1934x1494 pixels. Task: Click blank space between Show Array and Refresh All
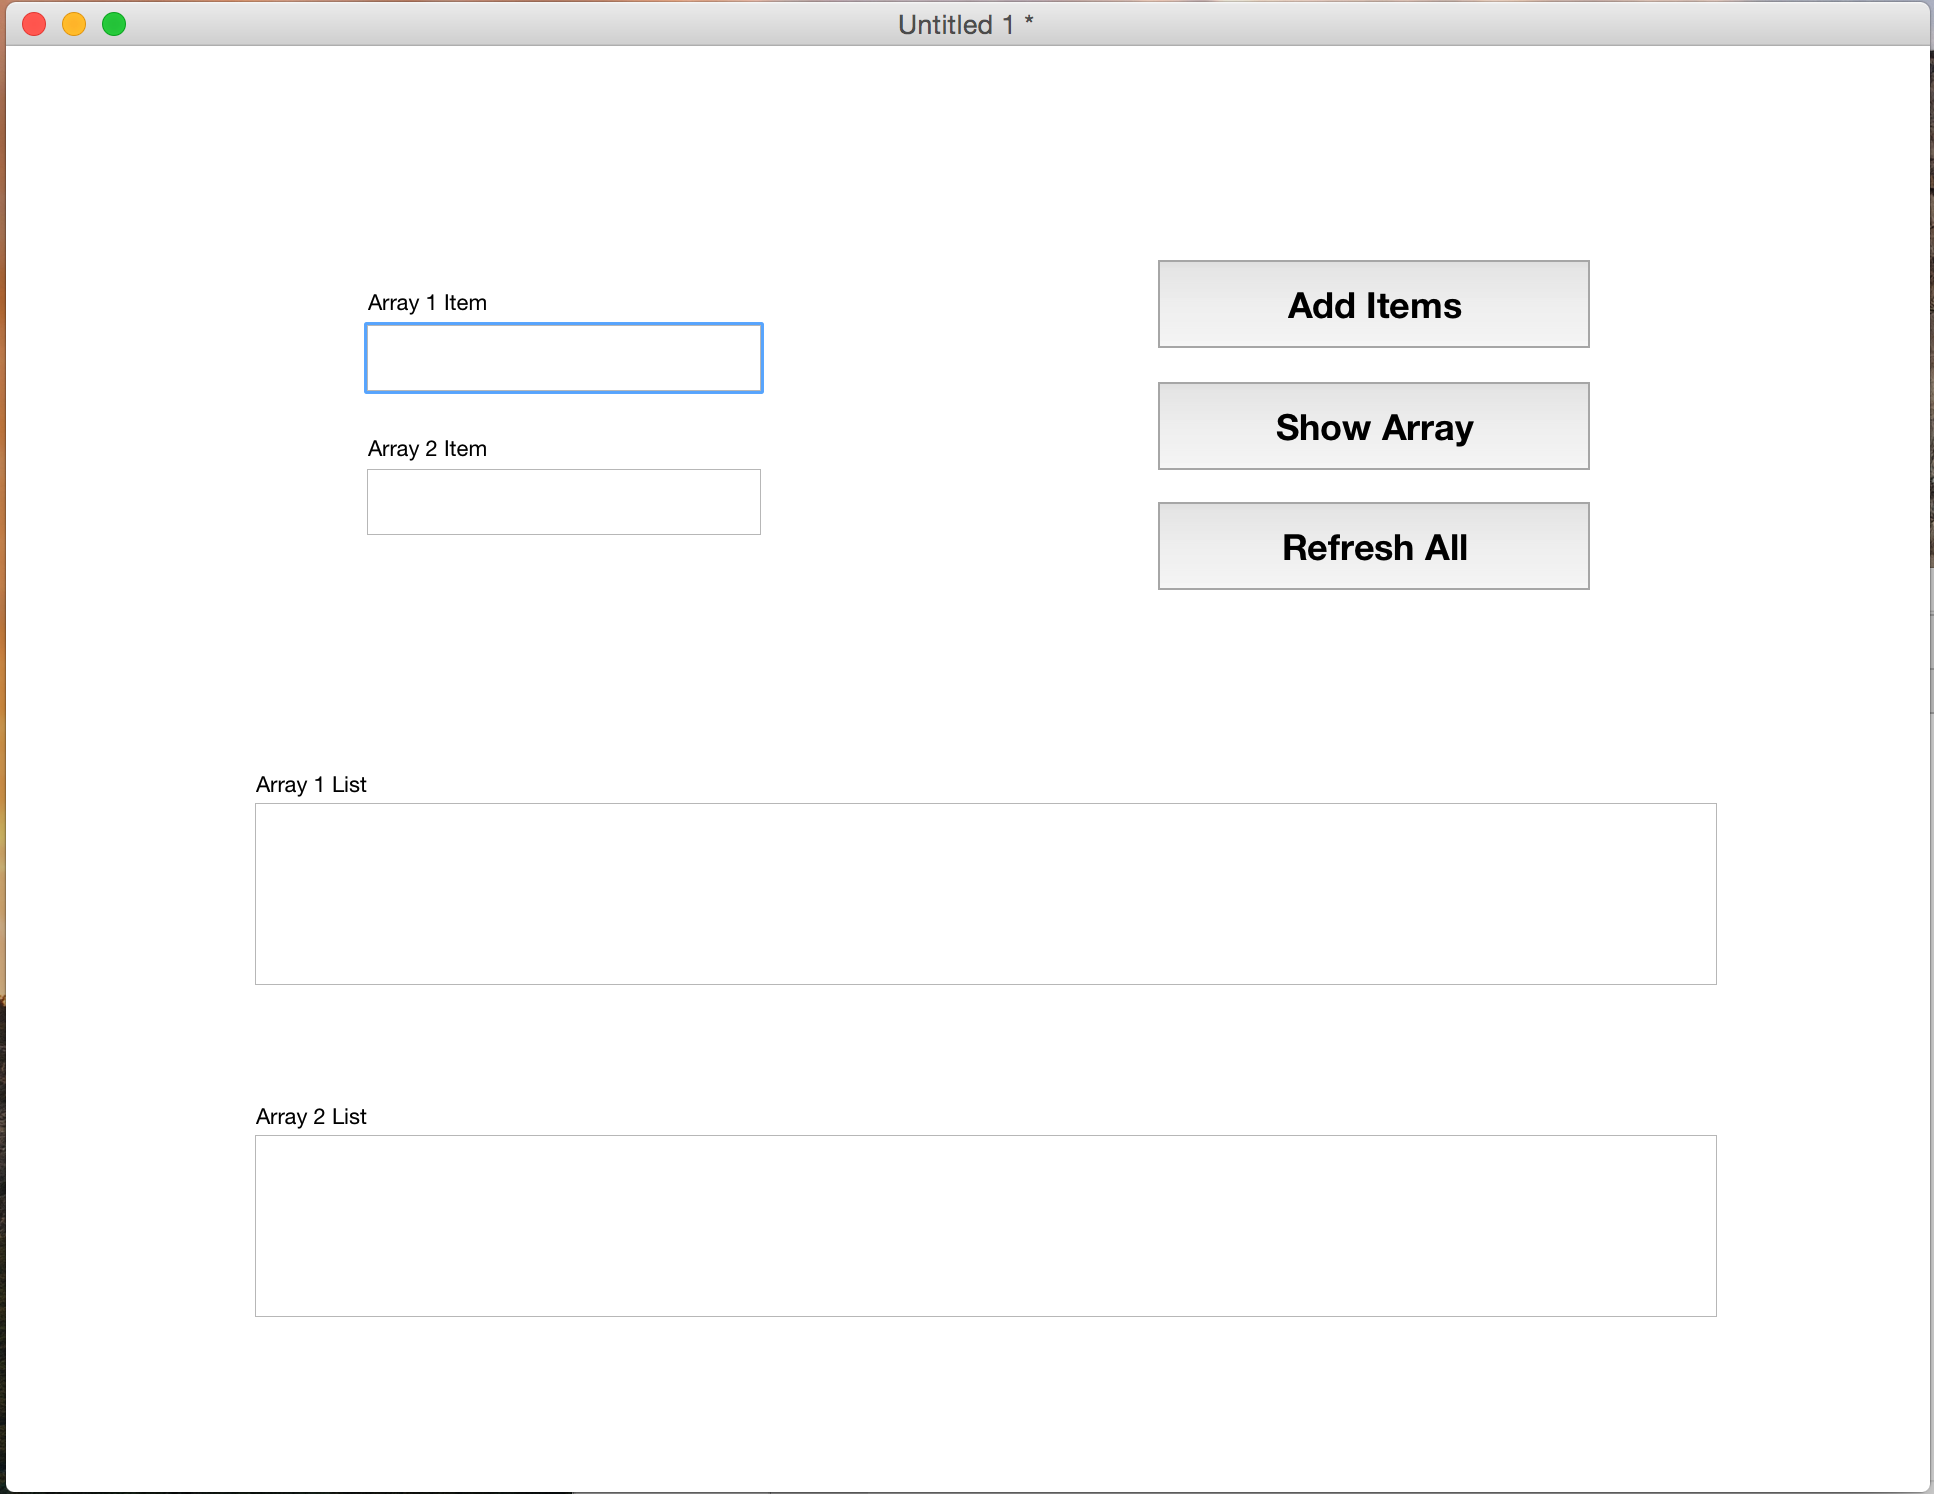(1373, 486)
